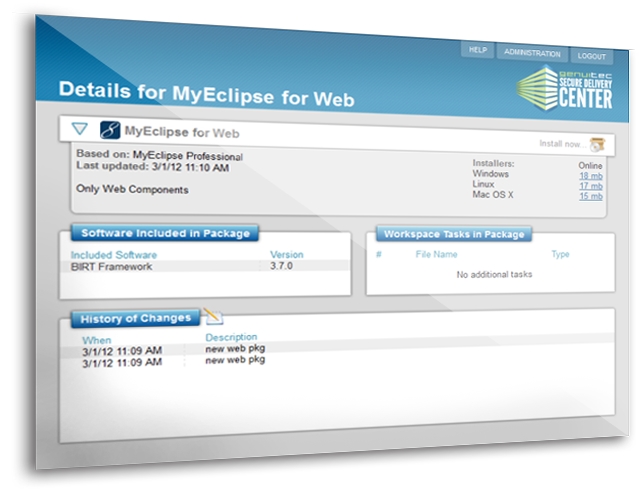The width and height of the screenshot is (639, 492).
Task: Click the # column header
Action: coord(379,254)
